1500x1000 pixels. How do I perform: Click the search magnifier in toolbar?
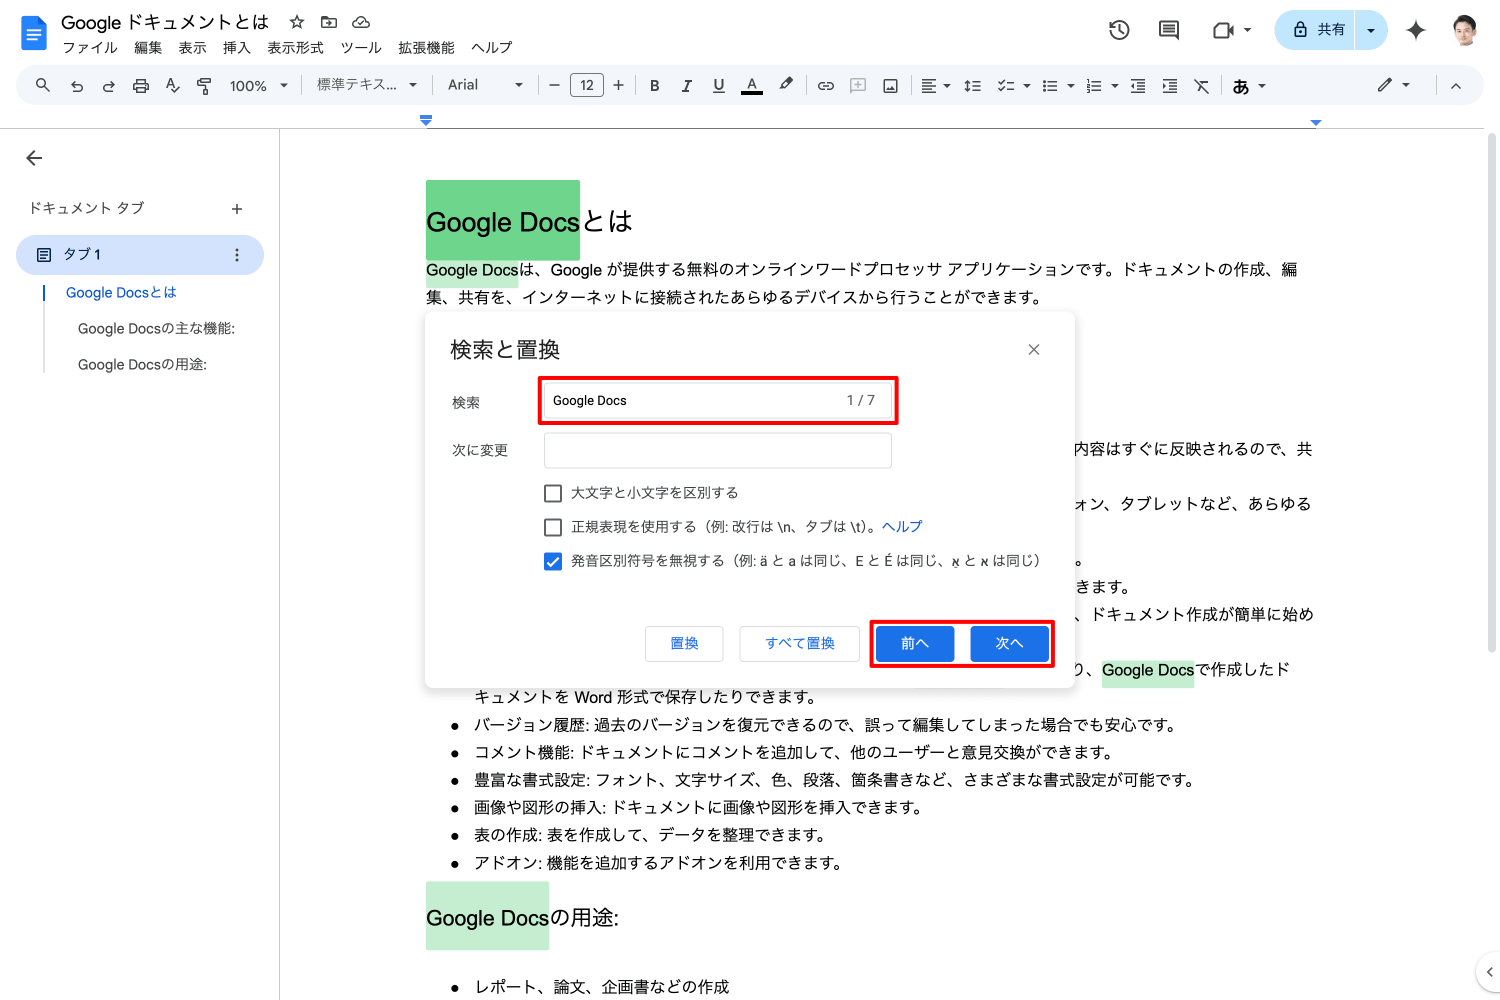coord(43,86)
